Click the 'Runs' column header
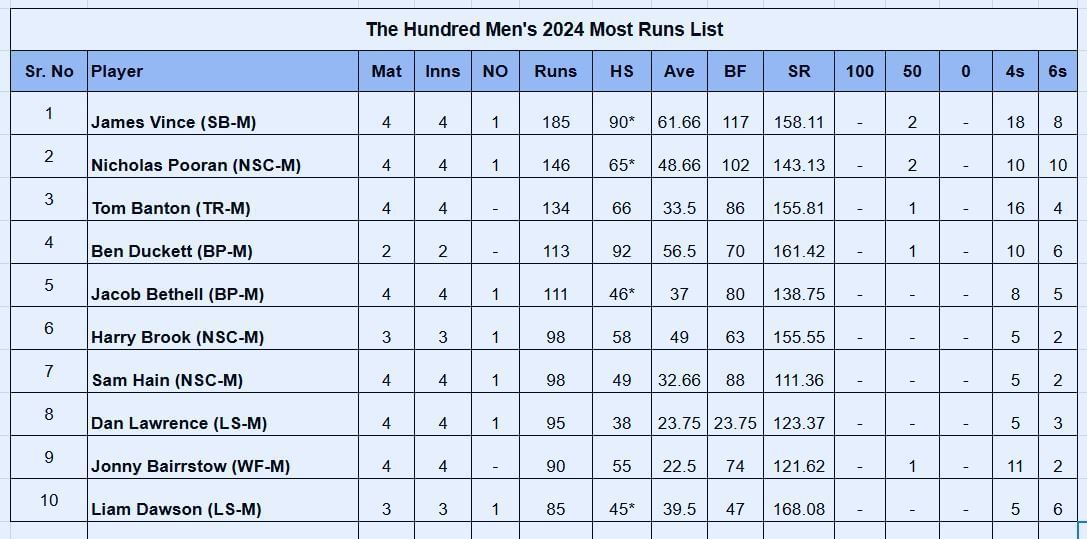Screen dimensions: 1087x539 [x=555, y=71]
